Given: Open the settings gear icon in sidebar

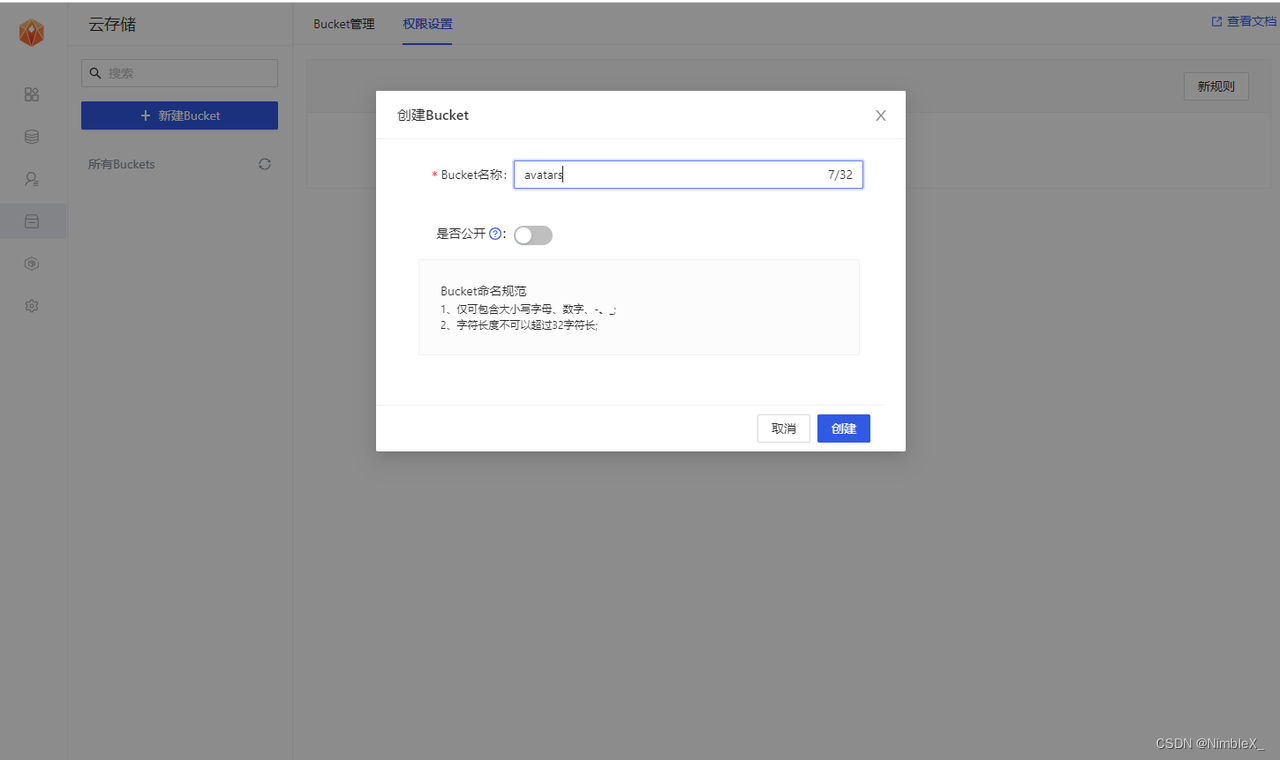Looking at the screenshot, I should [x=31, y=306].
